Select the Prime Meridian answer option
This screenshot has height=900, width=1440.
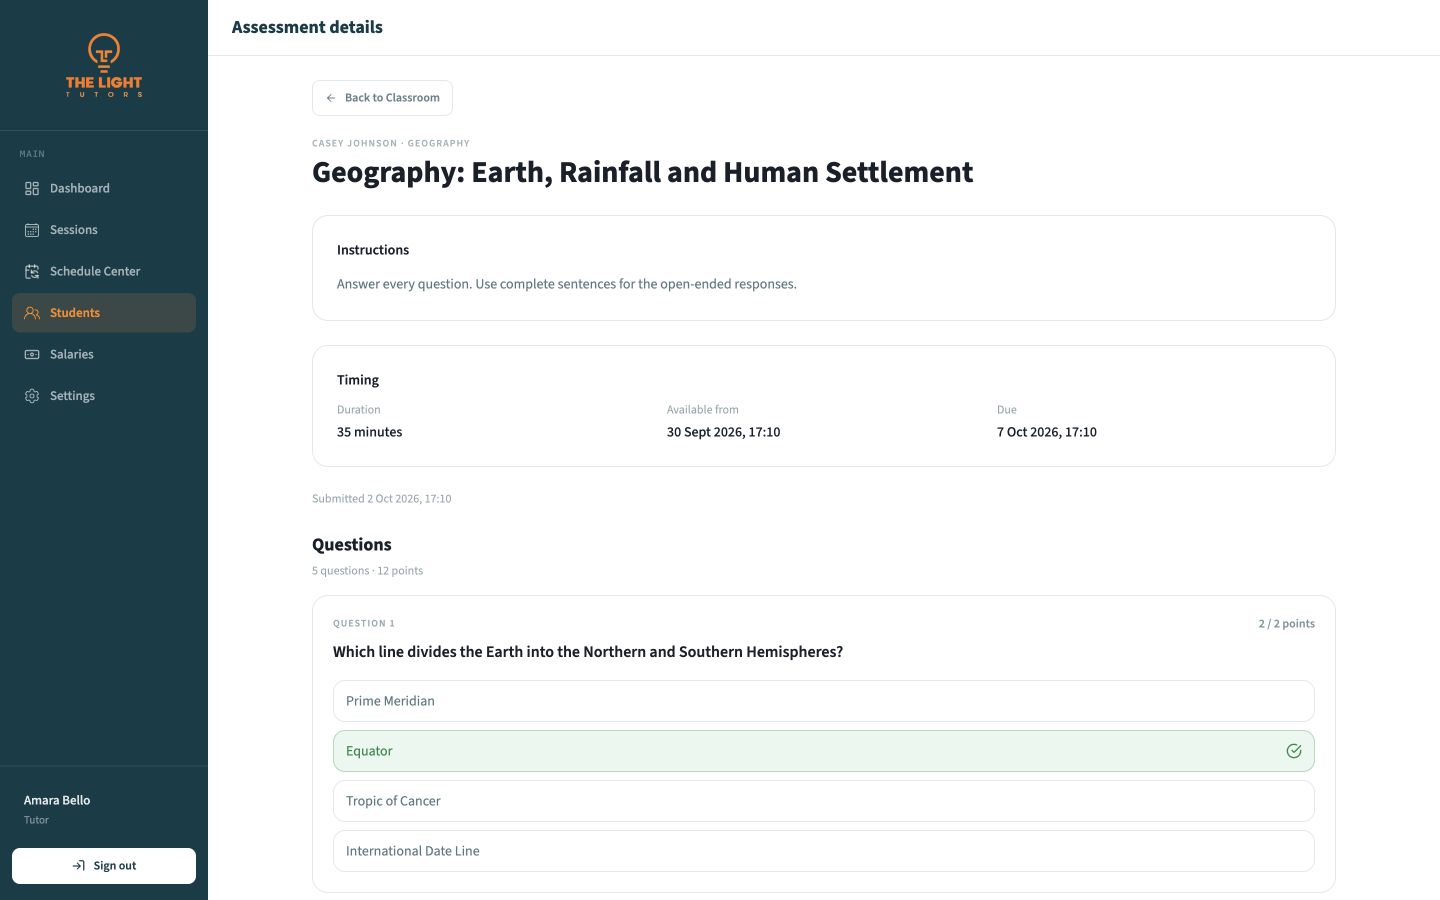pos(824,701)
